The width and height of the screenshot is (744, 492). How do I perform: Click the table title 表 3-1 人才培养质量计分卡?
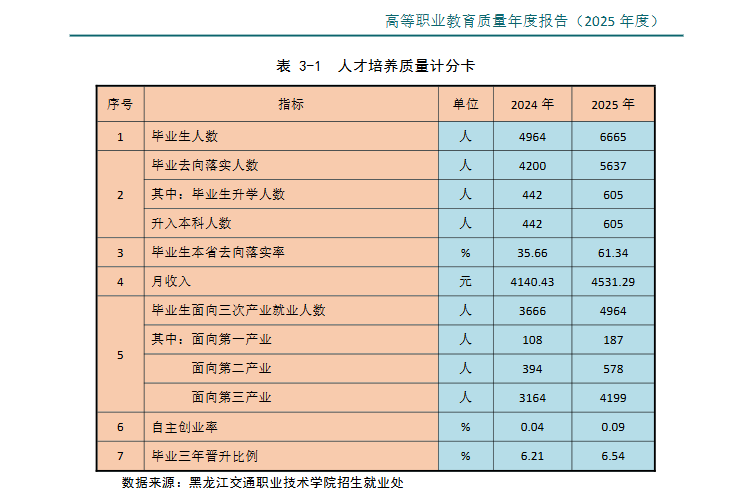pyautogui.click(x=375, y=66)
